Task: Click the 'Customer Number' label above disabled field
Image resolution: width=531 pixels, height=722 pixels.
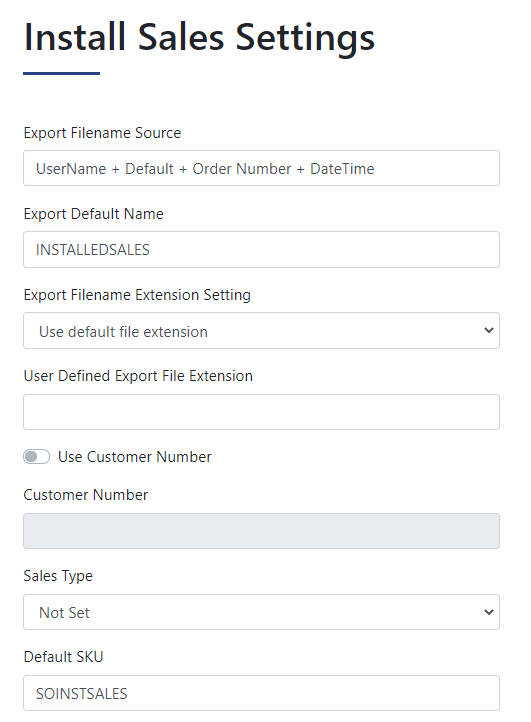Action: pyautogui.click(x=86, y=495)
